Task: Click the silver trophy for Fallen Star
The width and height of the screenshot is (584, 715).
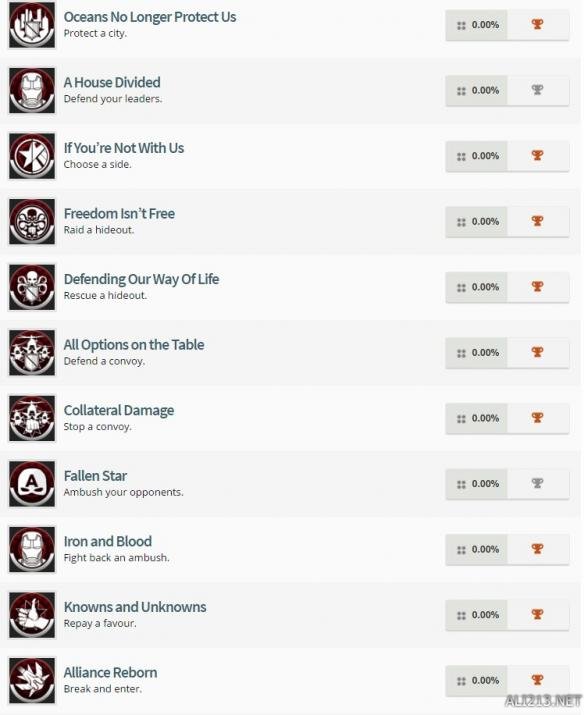Action: click(x=537, y=483)
